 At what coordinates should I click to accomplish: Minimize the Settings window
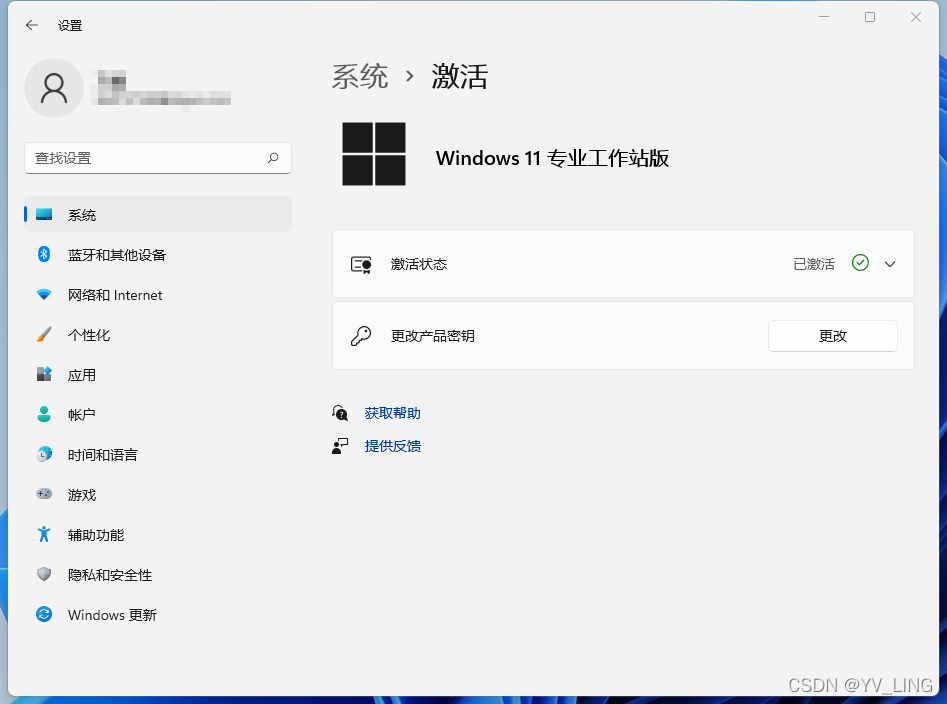[824, 17]
